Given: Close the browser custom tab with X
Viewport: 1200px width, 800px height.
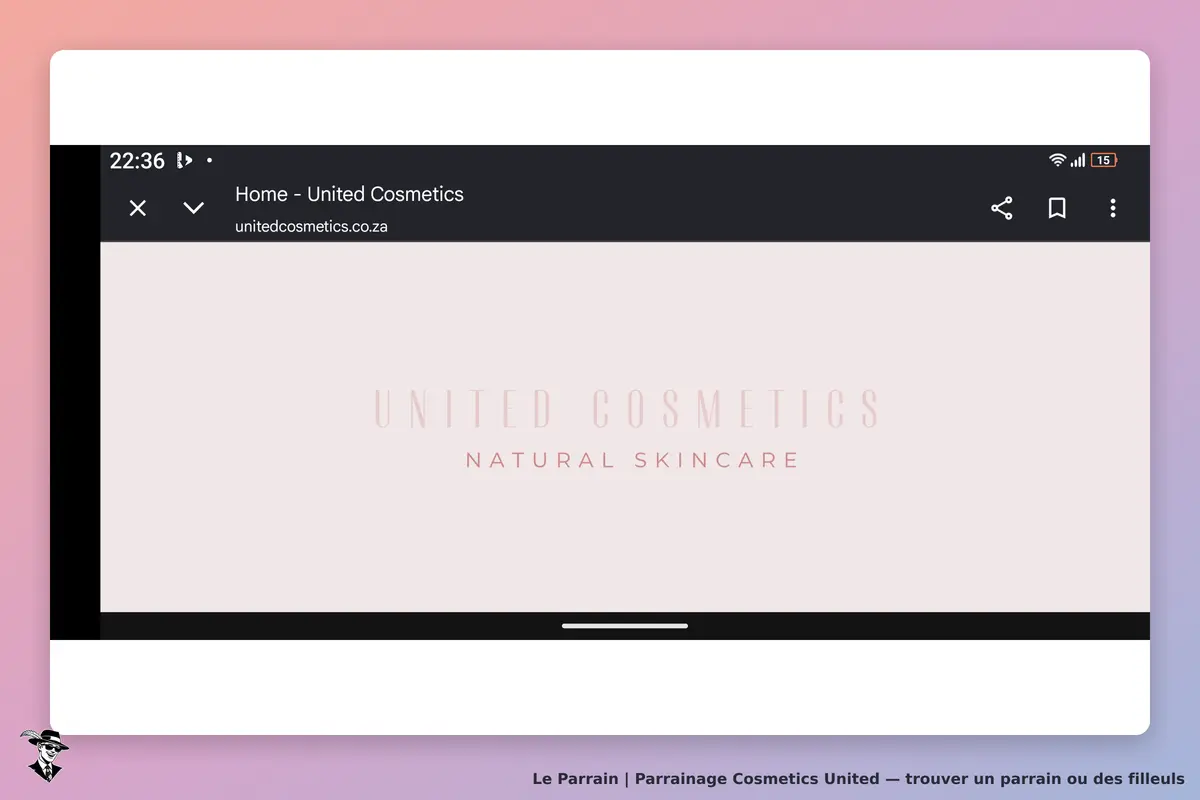Looking at the screenshot, I should click(x=138, y=208).
